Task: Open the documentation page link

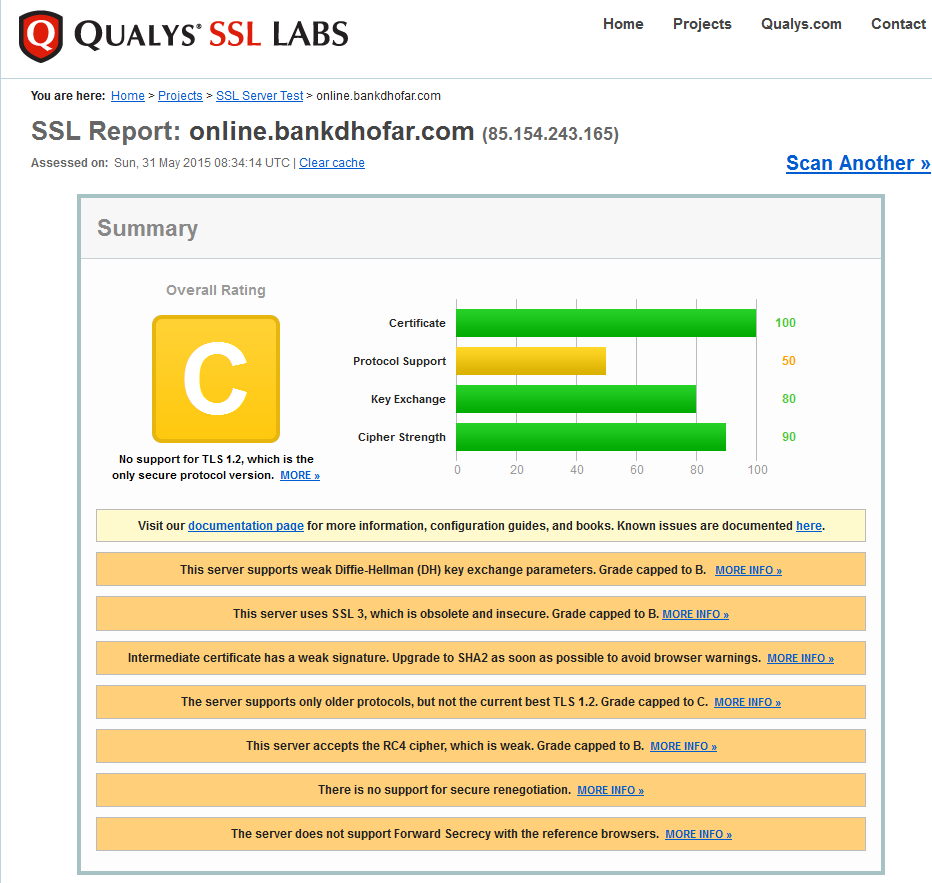Action: click(246, 526)
